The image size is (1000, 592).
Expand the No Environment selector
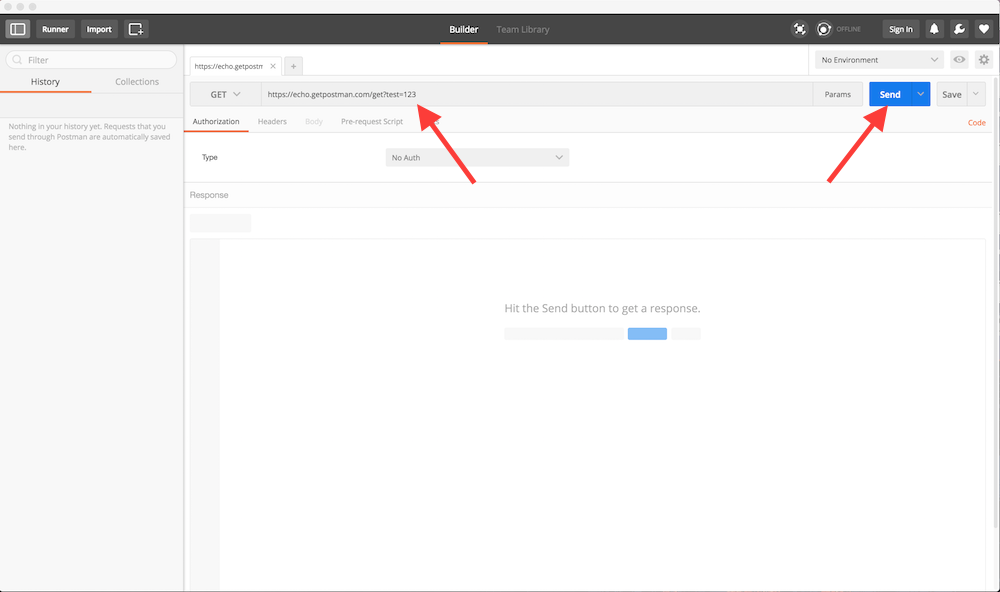pyautogui.click(x=879, y=59)
